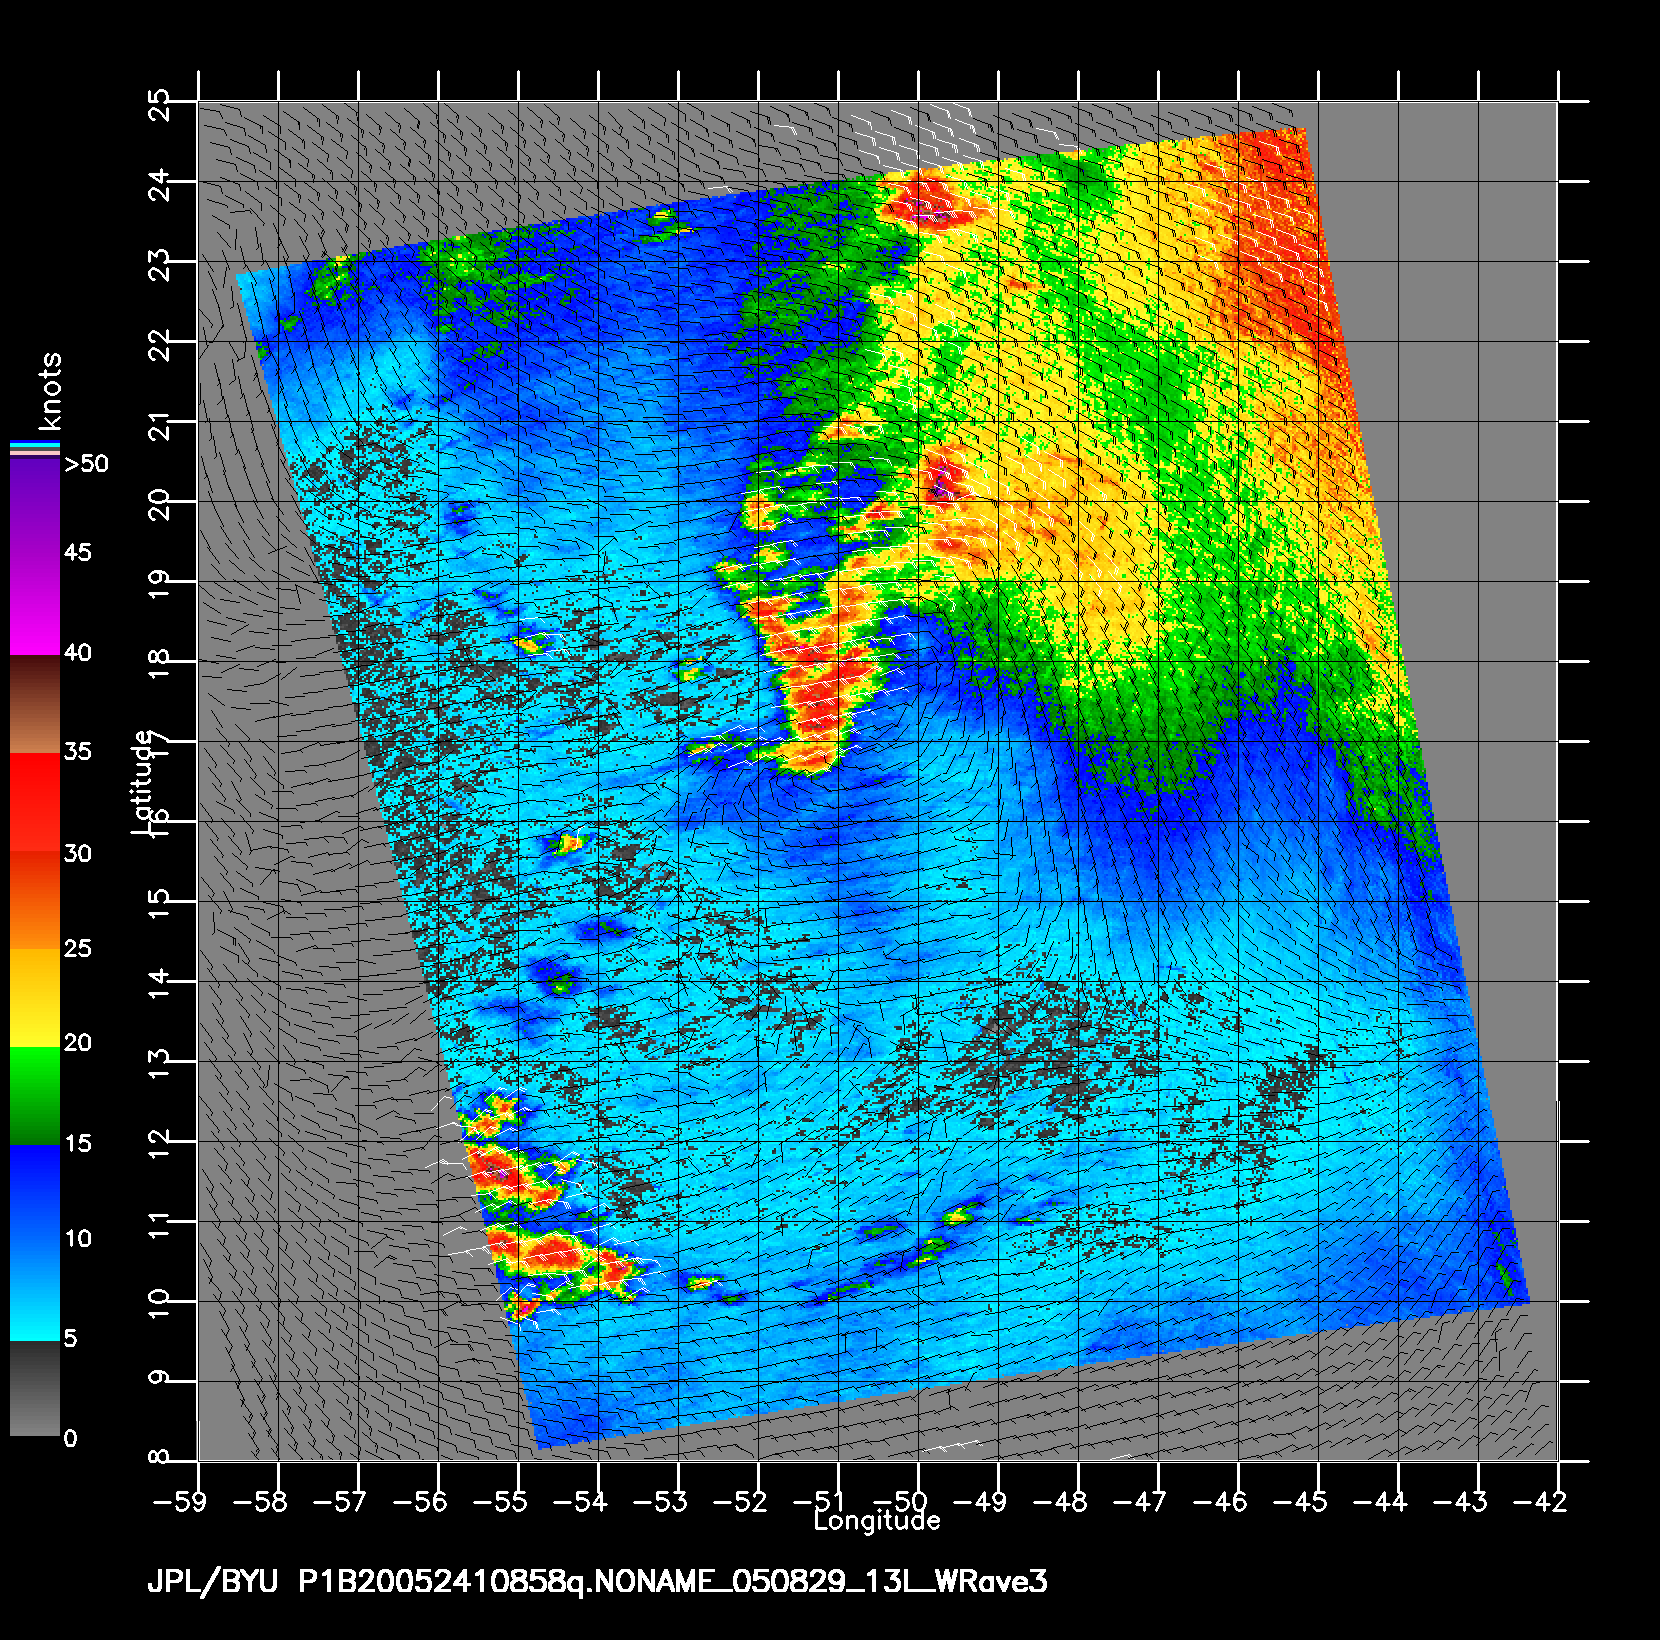The height and width of the screenshot is (1640, 1660).
Task: Pick the yellow 20-25 knot color band
Action: tap(35, 997)
